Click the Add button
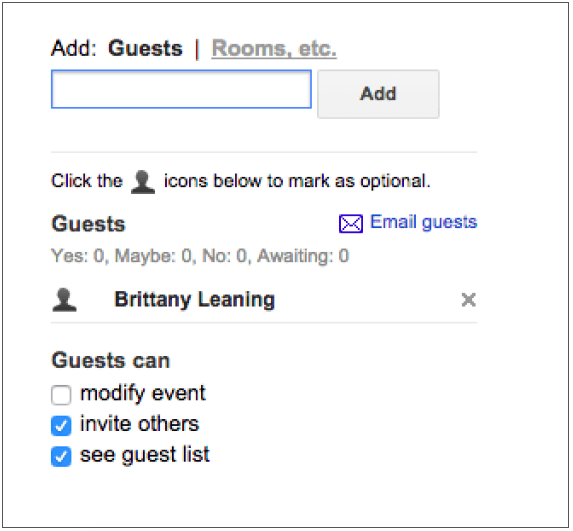 click(378, 94)
